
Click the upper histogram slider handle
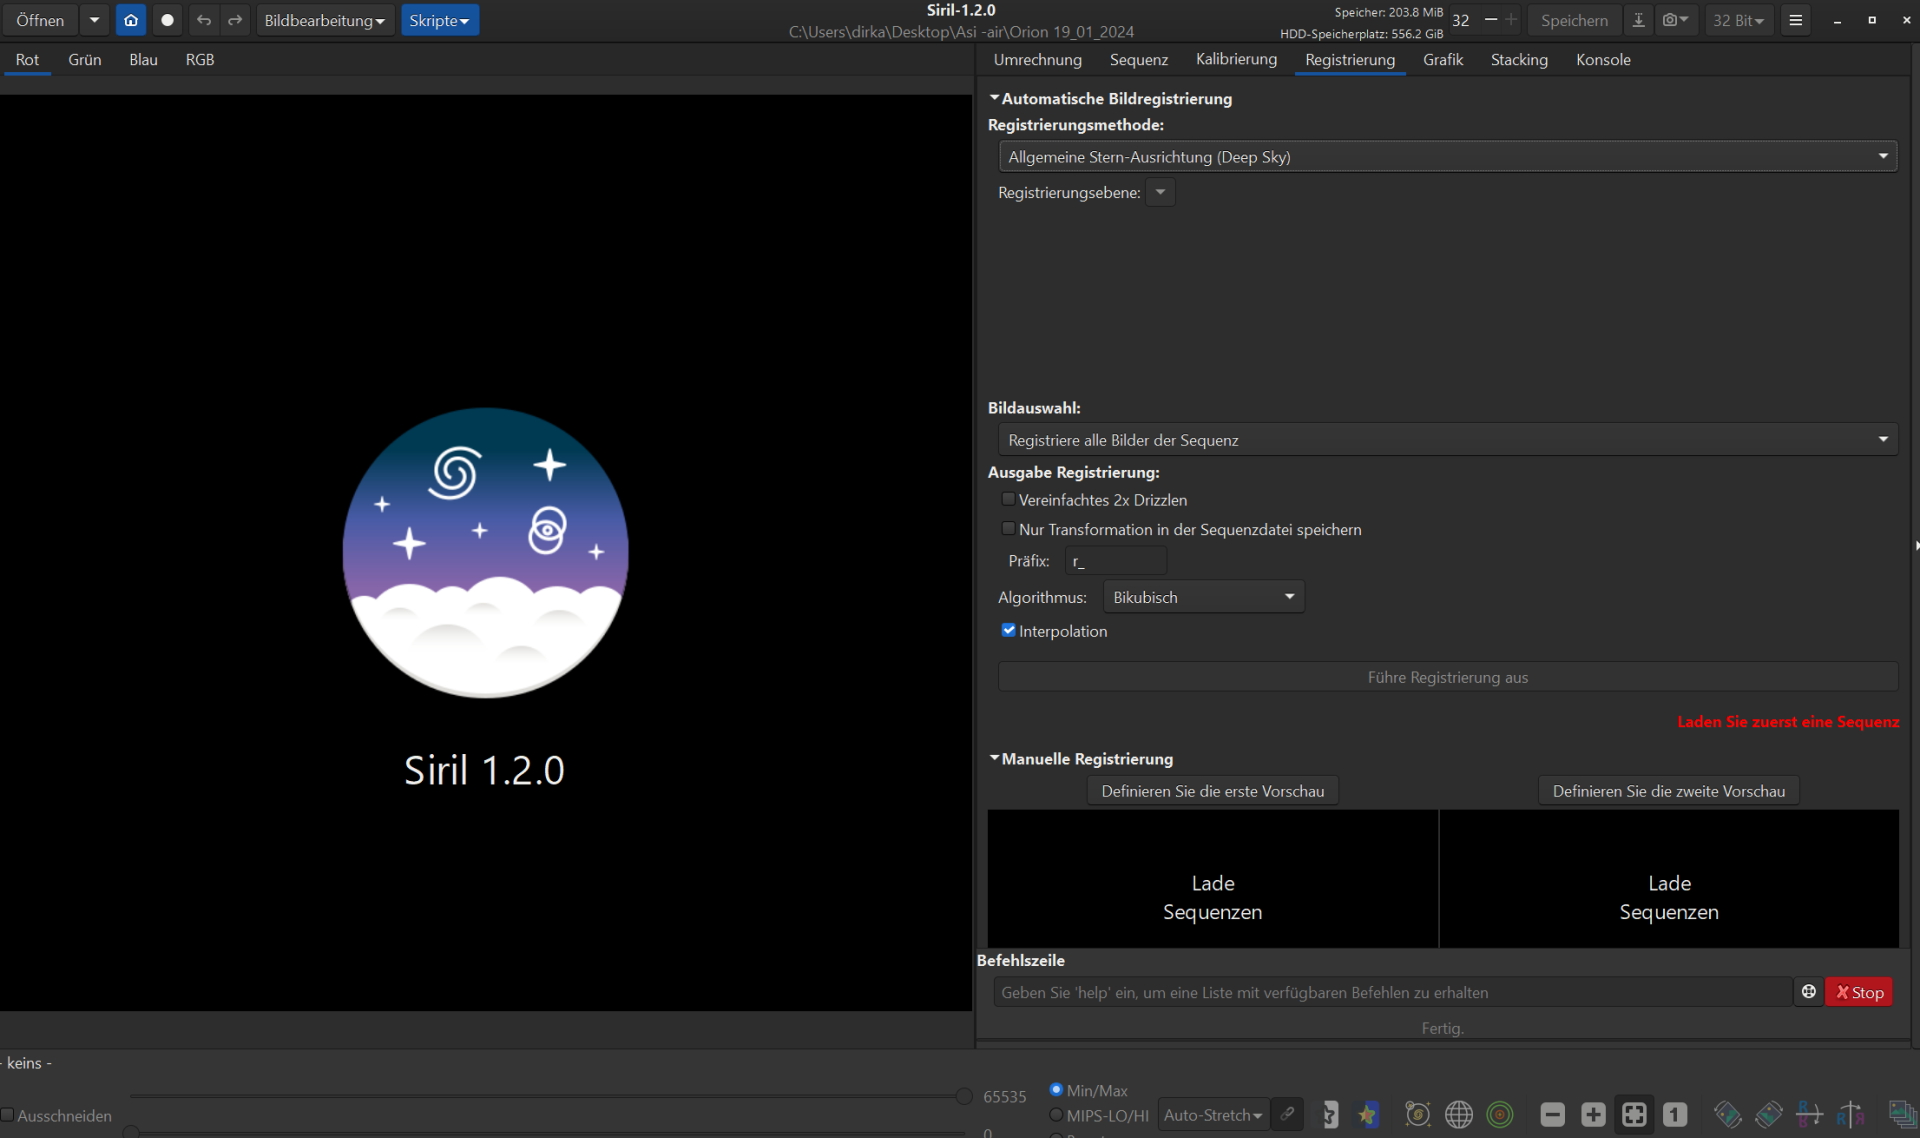(964, 1096)
